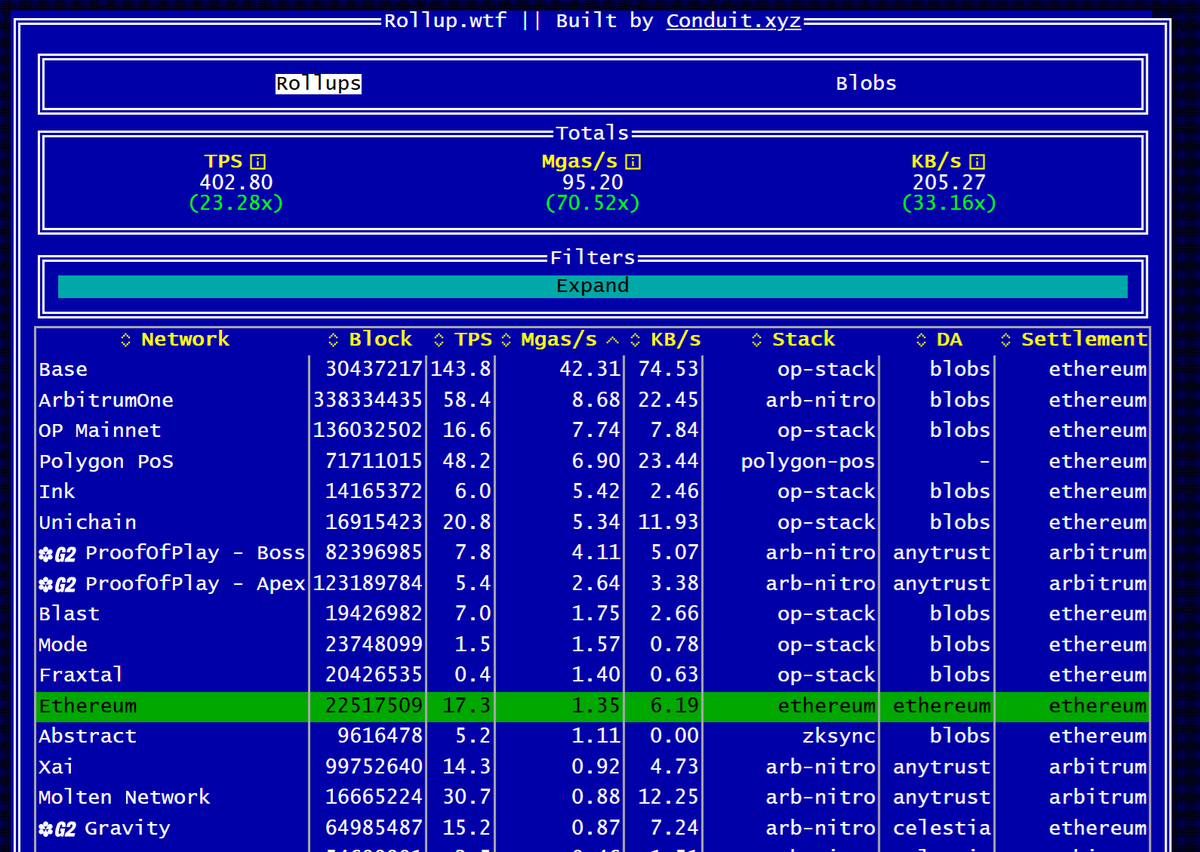Click Polygon PoS stack polygon-pos
The image size is (1200, 852).
808,462
